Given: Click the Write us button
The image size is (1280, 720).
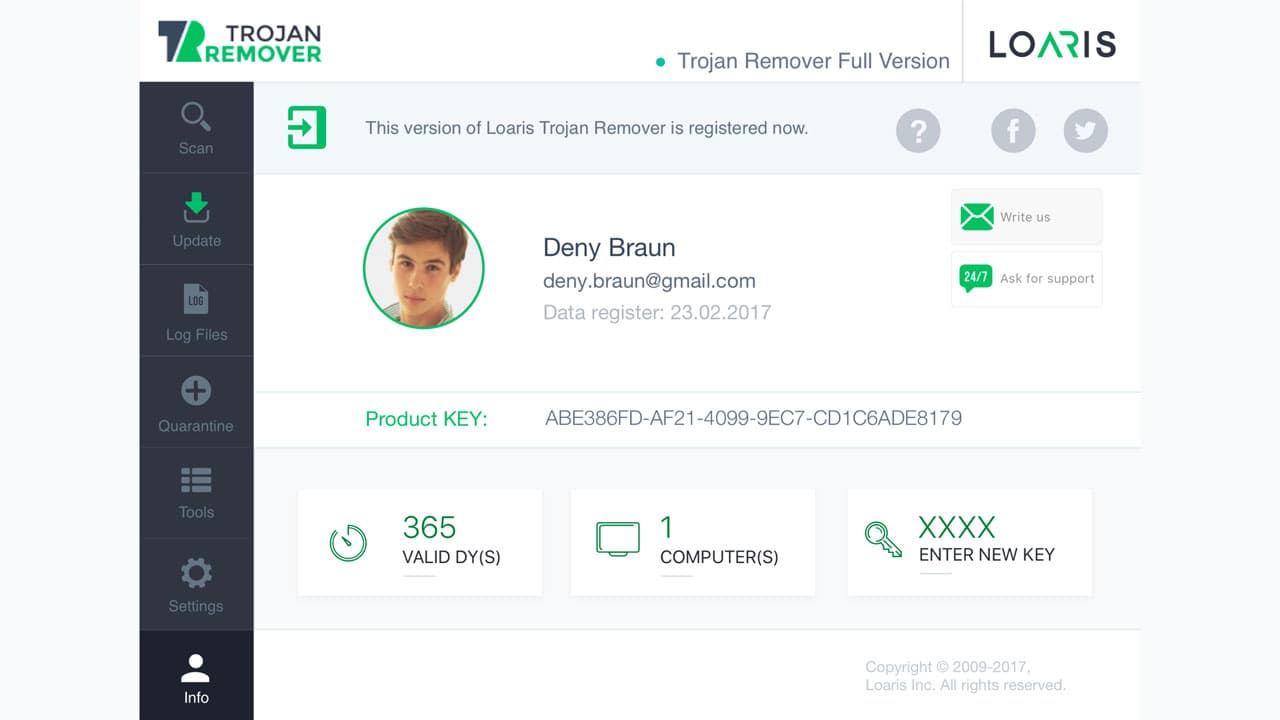Looking at the screenshot, I should (1026, 216).
